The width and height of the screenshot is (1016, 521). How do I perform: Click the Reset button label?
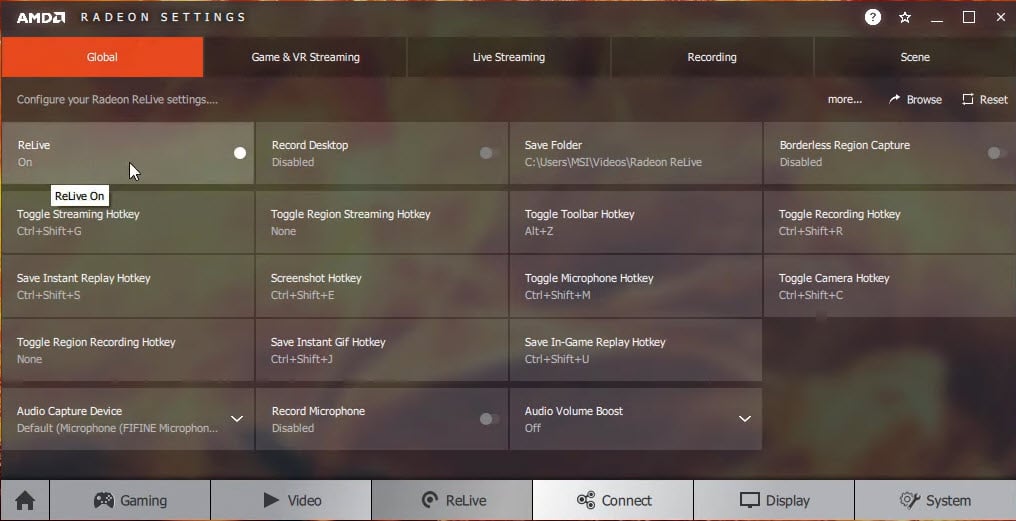point(993,100)
